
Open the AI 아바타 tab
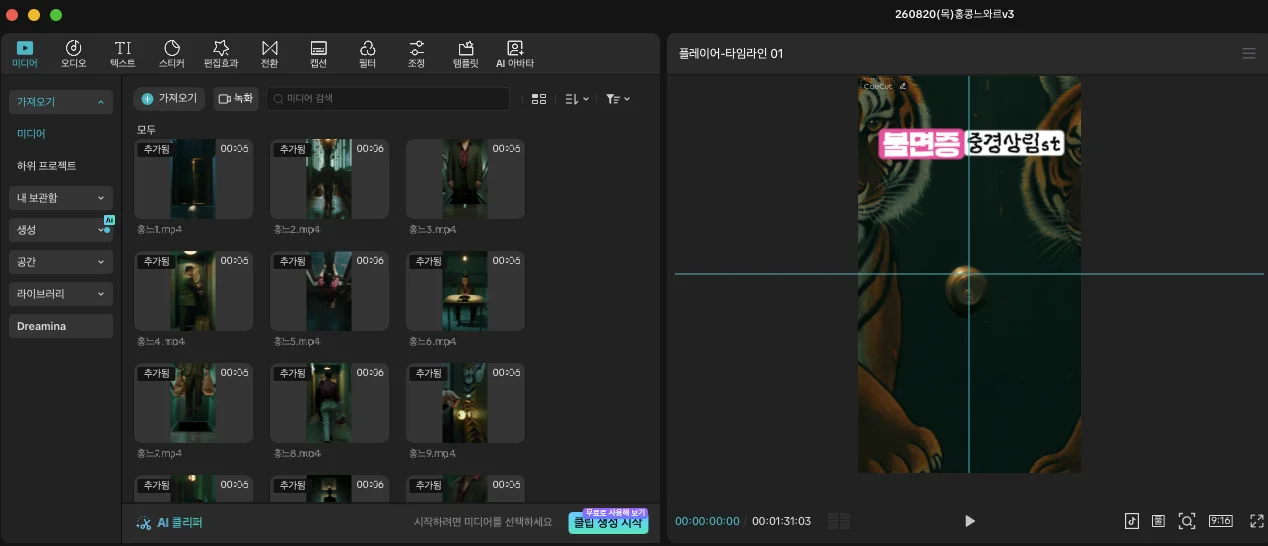tap(515, 54)
